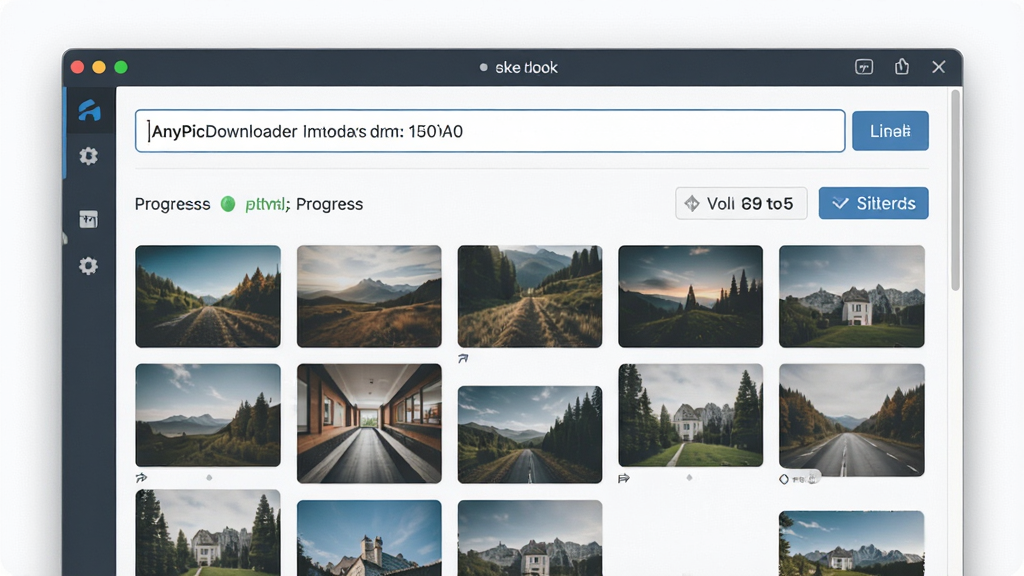
Task: Click the small dot under the lake mountain thumbnail
Action: click(209, 478)
